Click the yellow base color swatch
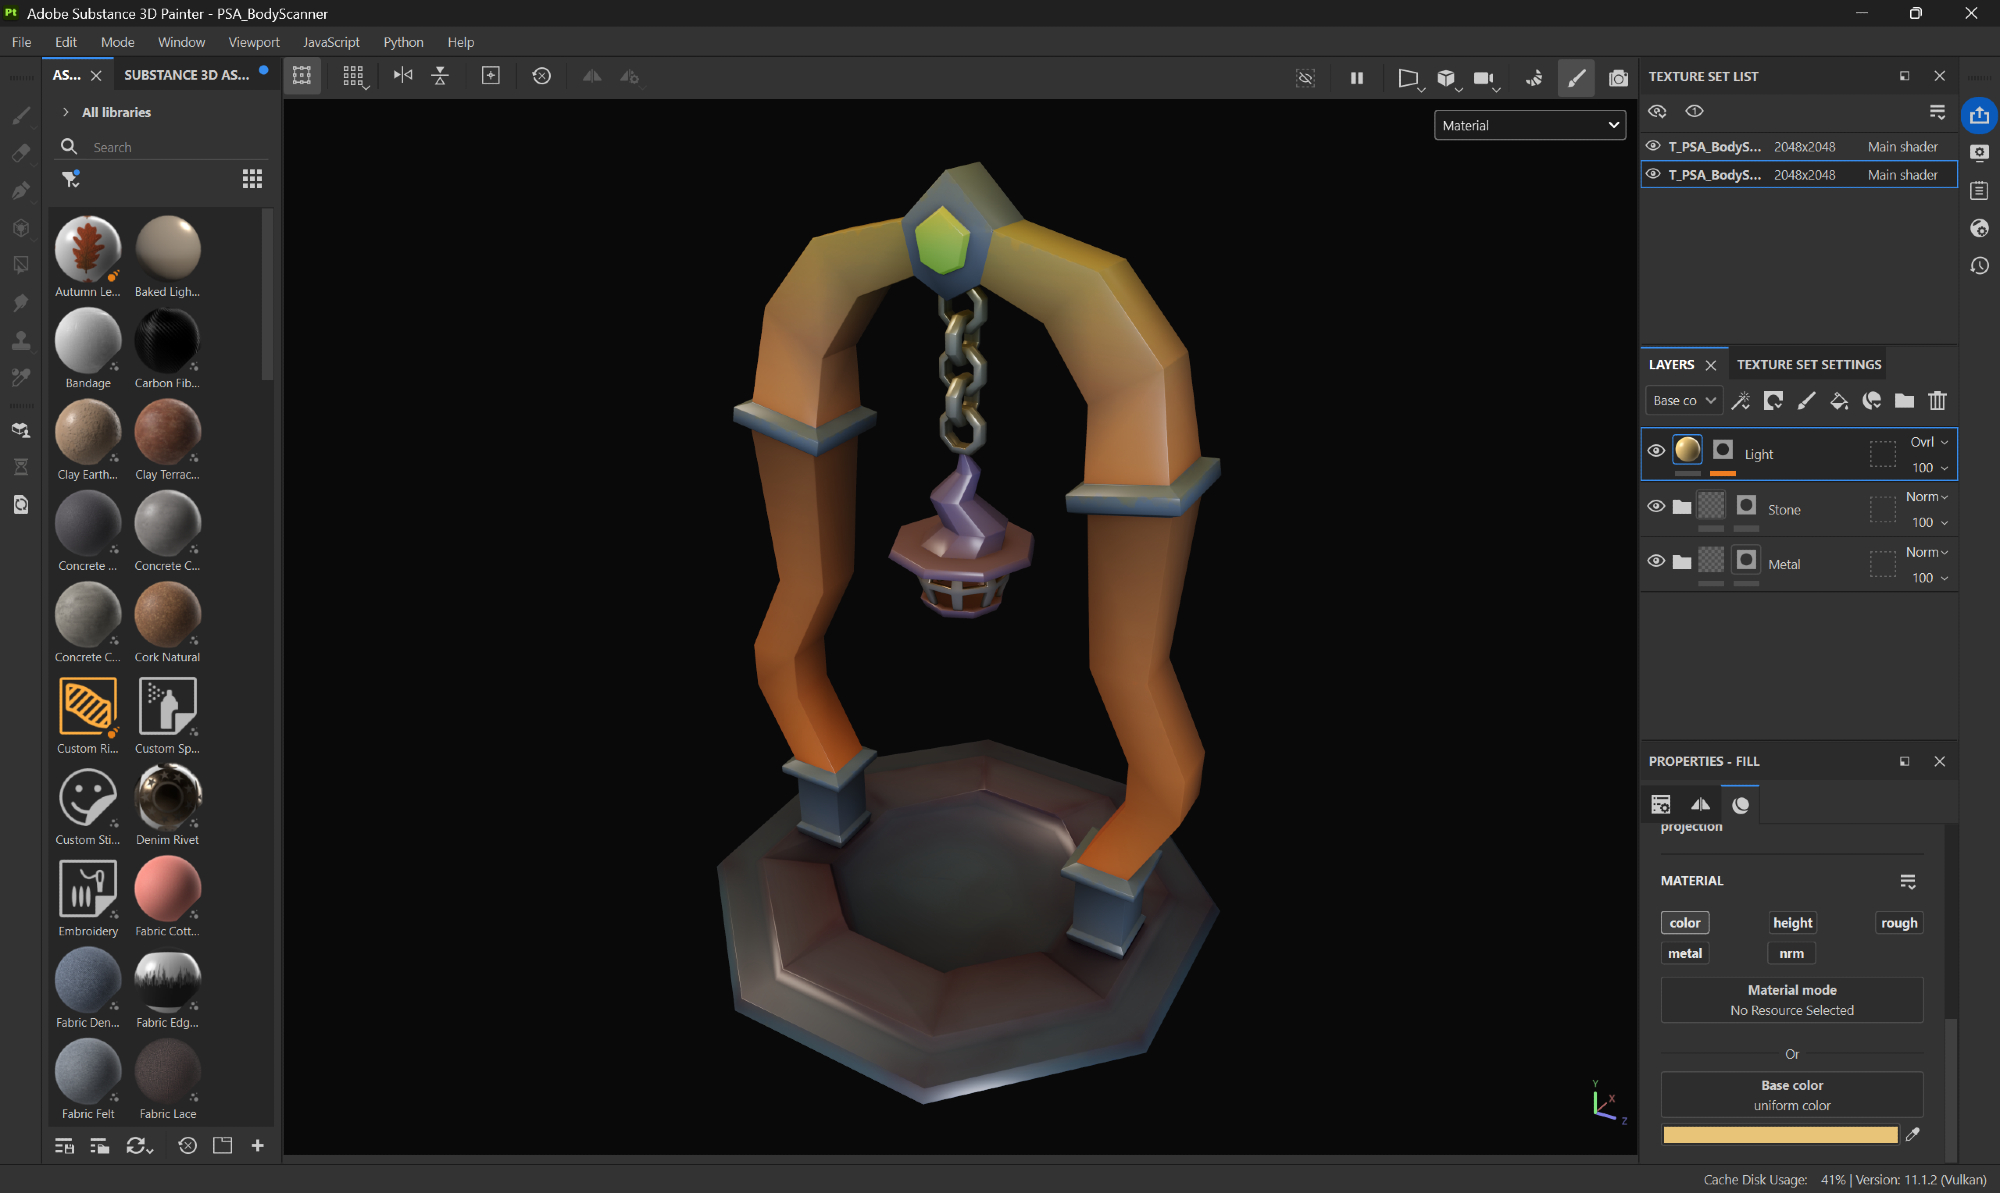This screenshot has width=2000, height=1193. pyautogui.click(x=1780, y=1135)
